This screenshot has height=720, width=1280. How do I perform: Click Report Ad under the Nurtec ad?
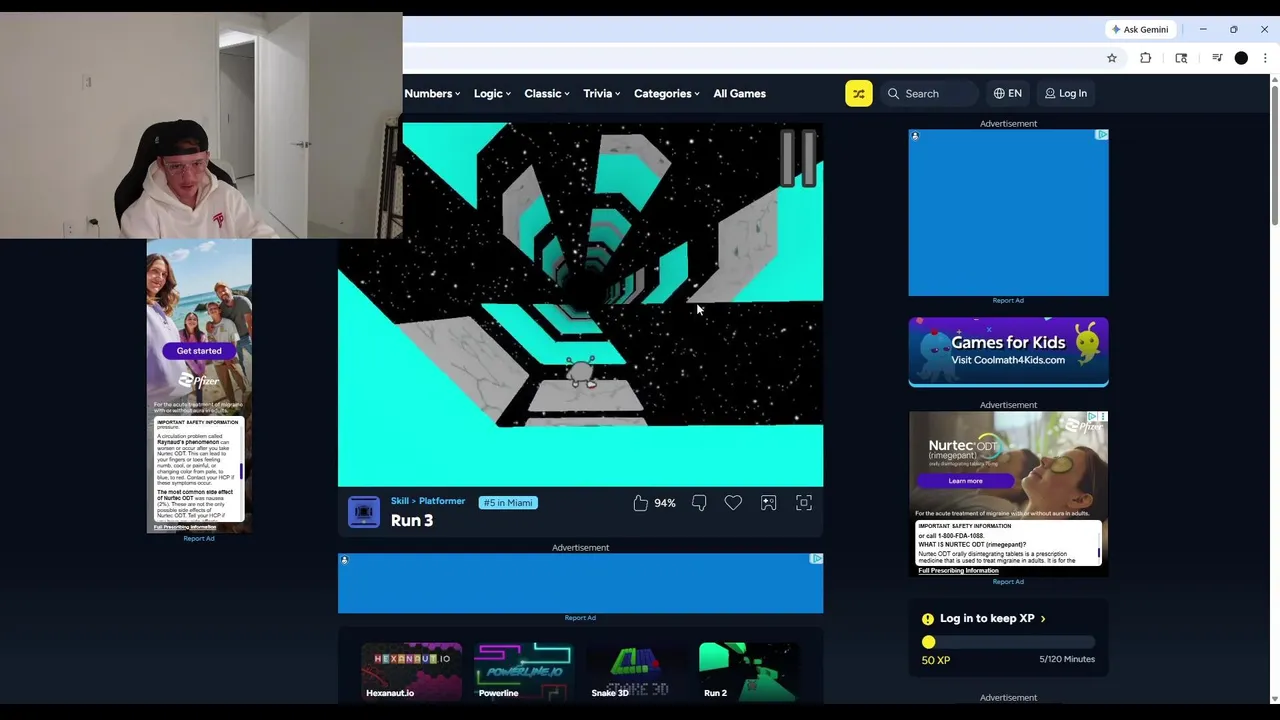[x=1008, y=581]
